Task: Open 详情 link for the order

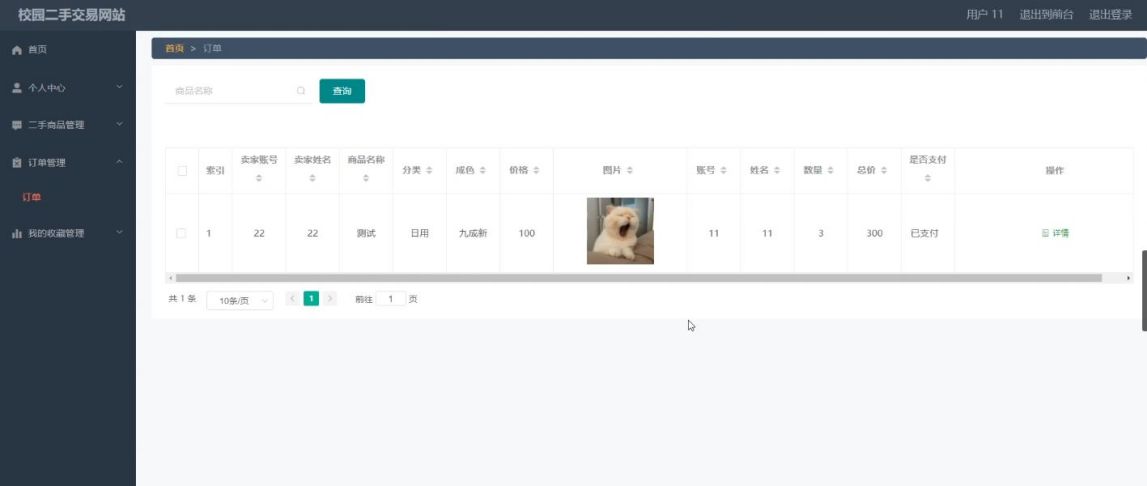Action: [x=1055, y=233]
